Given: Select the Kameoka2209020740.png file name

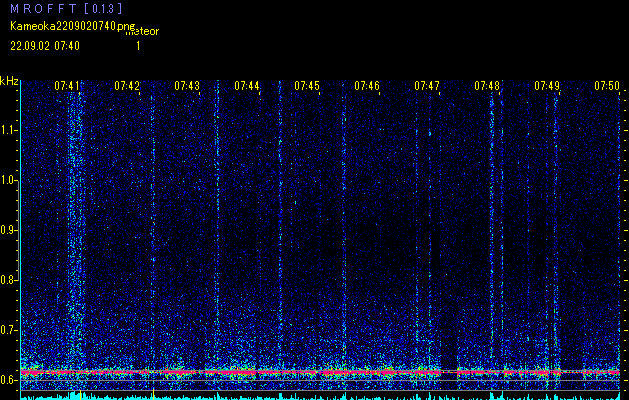Looking at the screenshot, I should pyautogui.click(x=73, y=26).
